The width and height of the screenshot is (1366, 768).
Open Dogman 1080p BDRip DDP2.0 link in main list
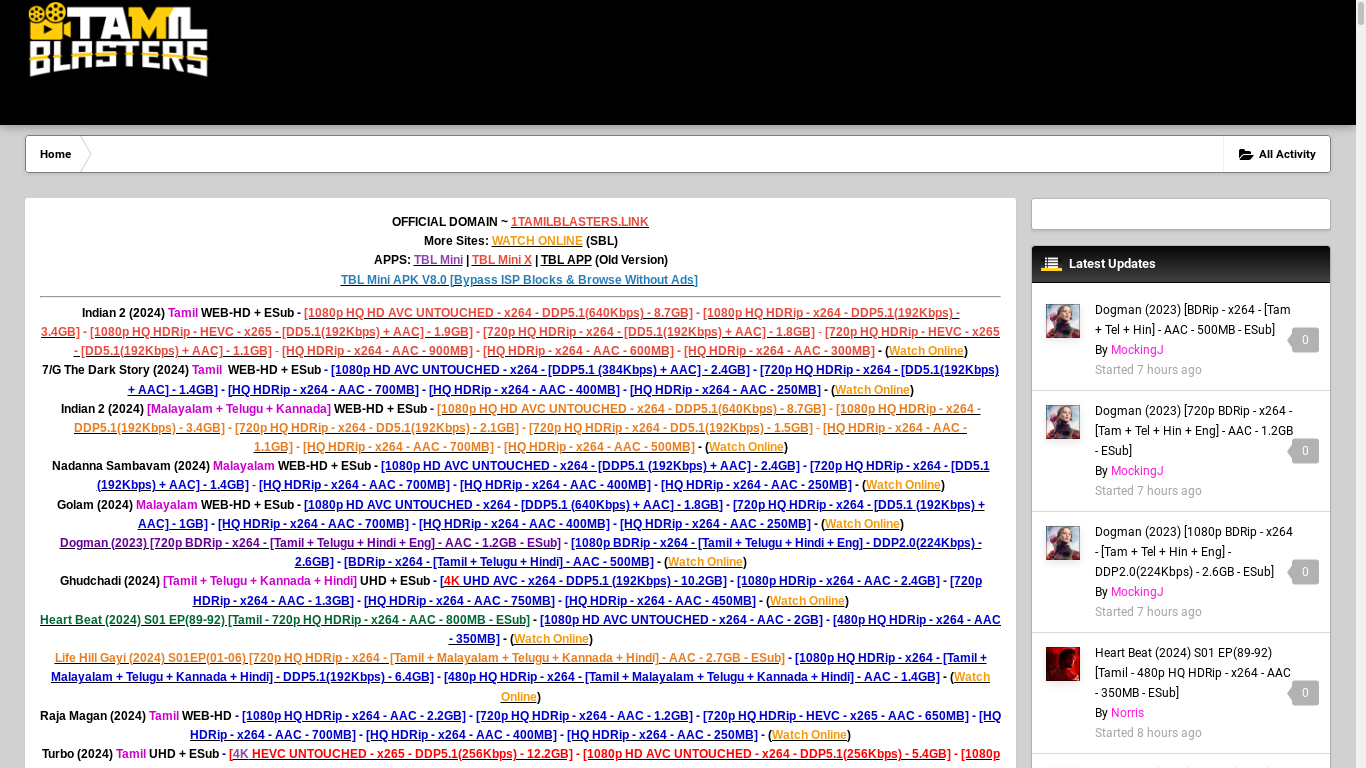[x=638, y=552]
